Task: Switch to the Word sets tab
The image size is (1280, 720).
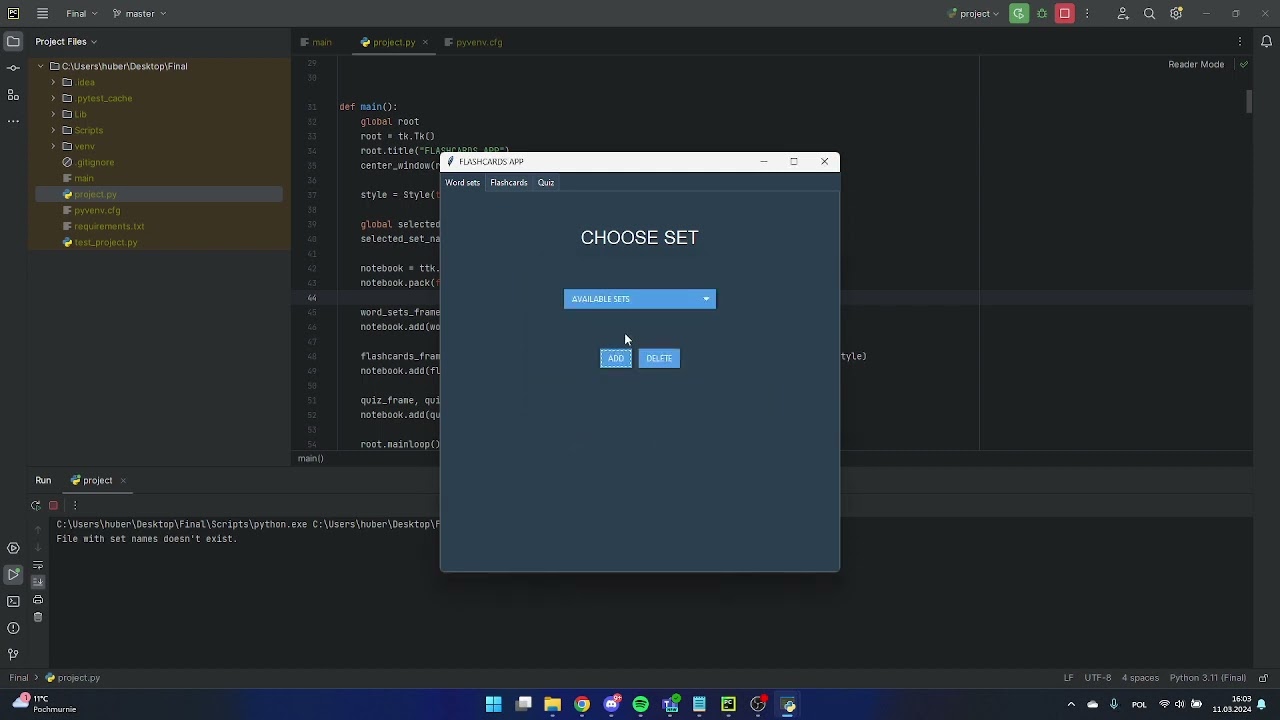Action: (463, 183)
